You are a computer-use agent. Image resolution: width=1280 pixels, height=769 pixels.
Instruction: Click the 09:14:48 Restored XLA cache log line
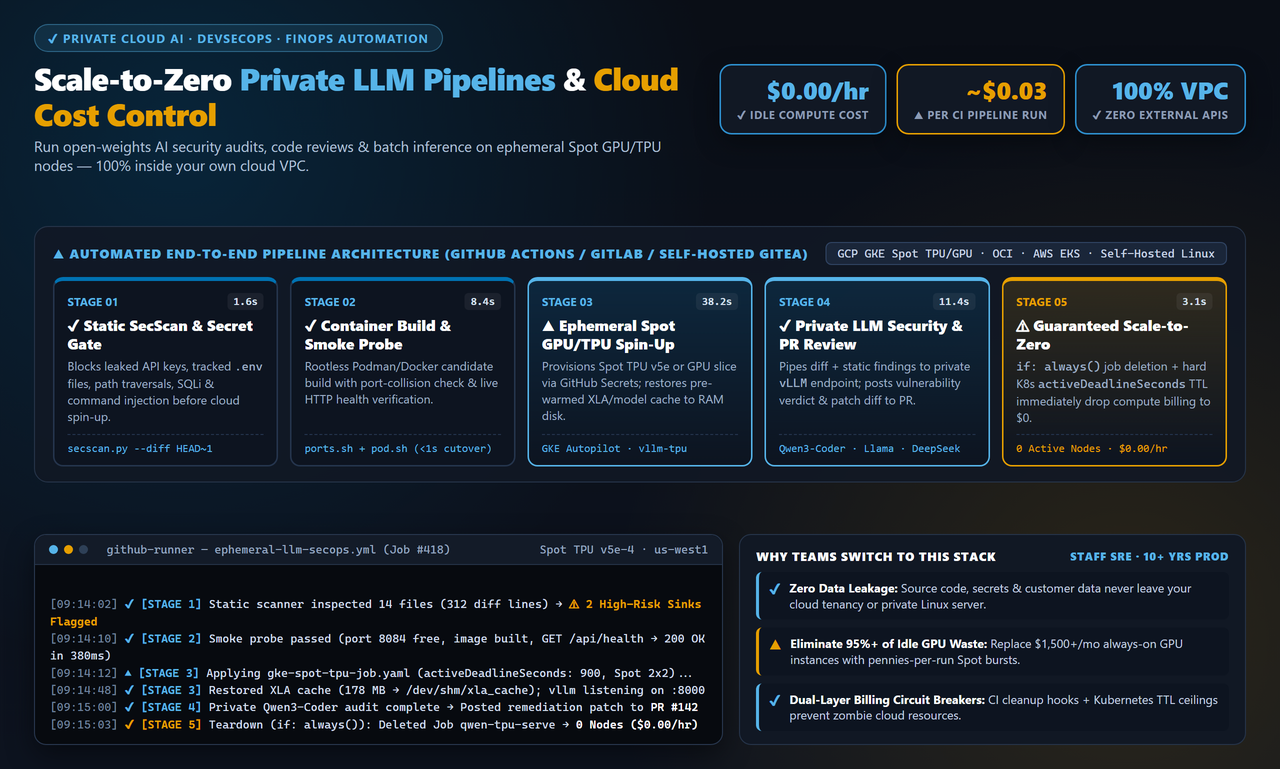[377, 690]
